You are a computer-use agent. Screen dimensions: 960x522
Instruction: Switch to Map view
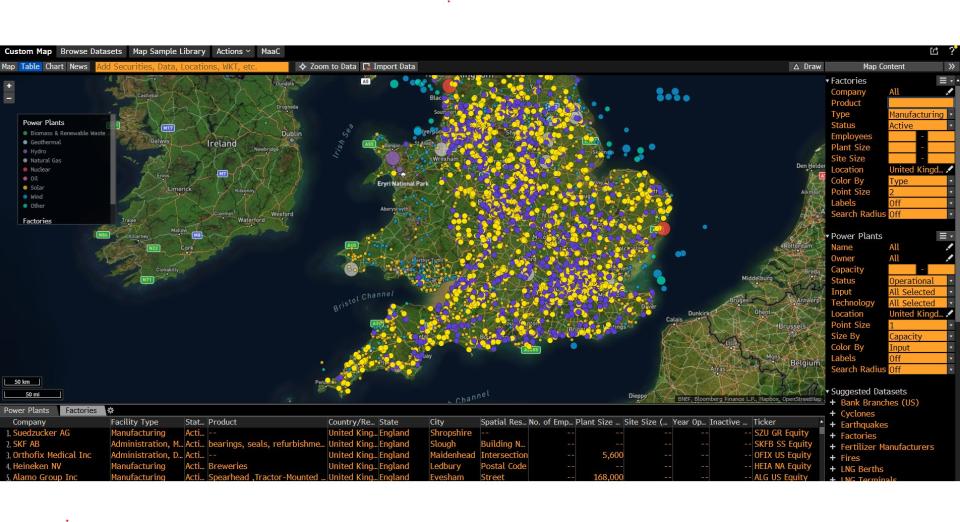pos(8,67)
